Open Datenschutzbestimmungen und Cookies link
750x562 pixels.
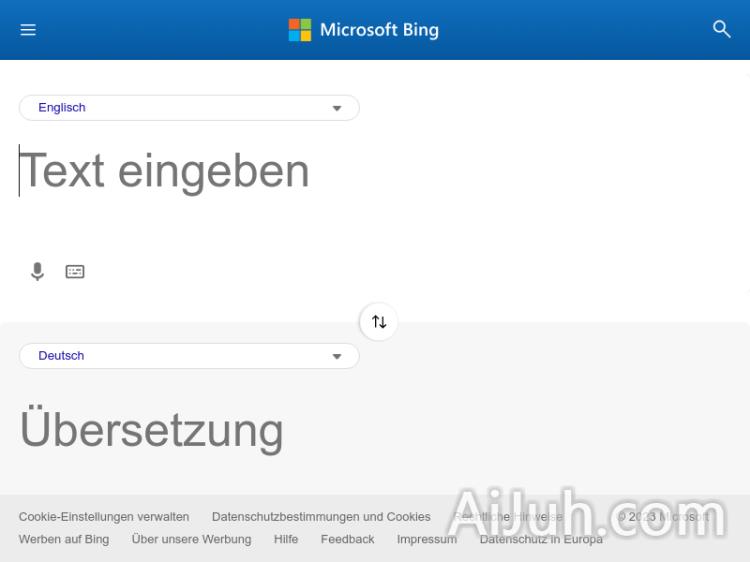coord(321,517)
